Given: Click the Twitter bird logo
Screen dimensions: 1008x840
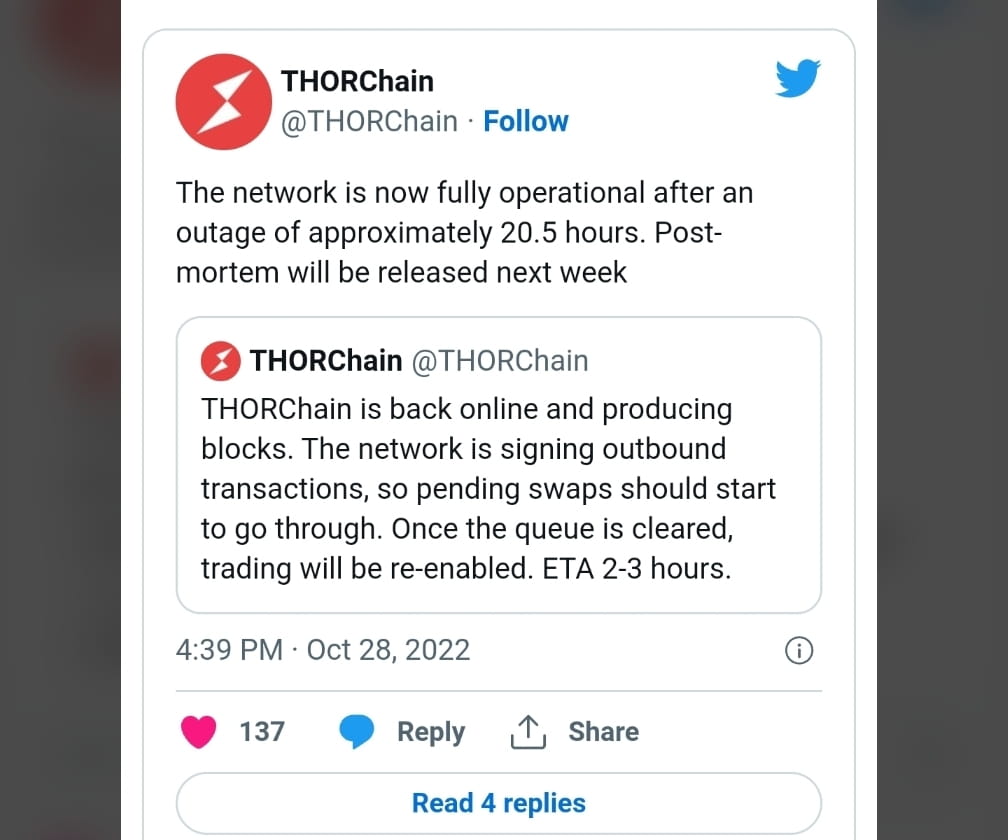Looking at the screenshot, I should (x=797, y=78).
